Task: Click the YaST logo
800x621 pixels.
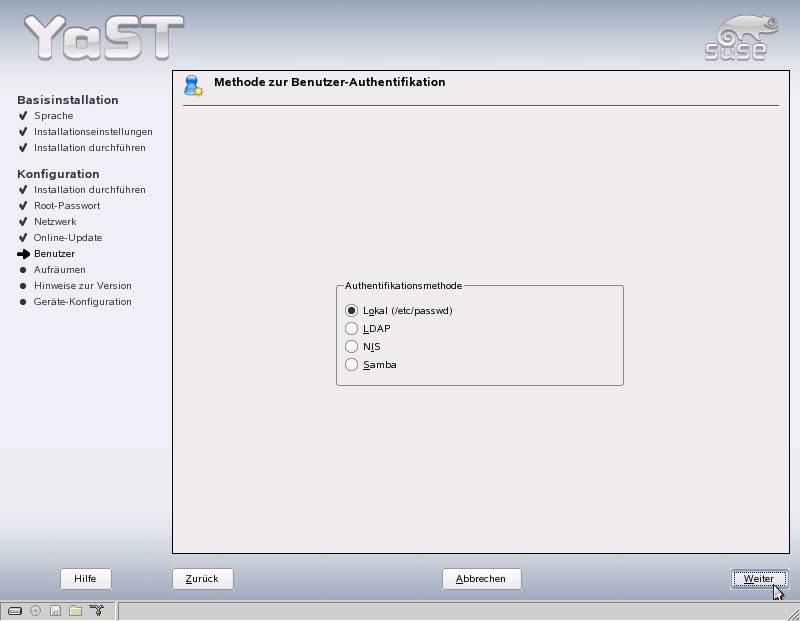Action: coord(103,38)
